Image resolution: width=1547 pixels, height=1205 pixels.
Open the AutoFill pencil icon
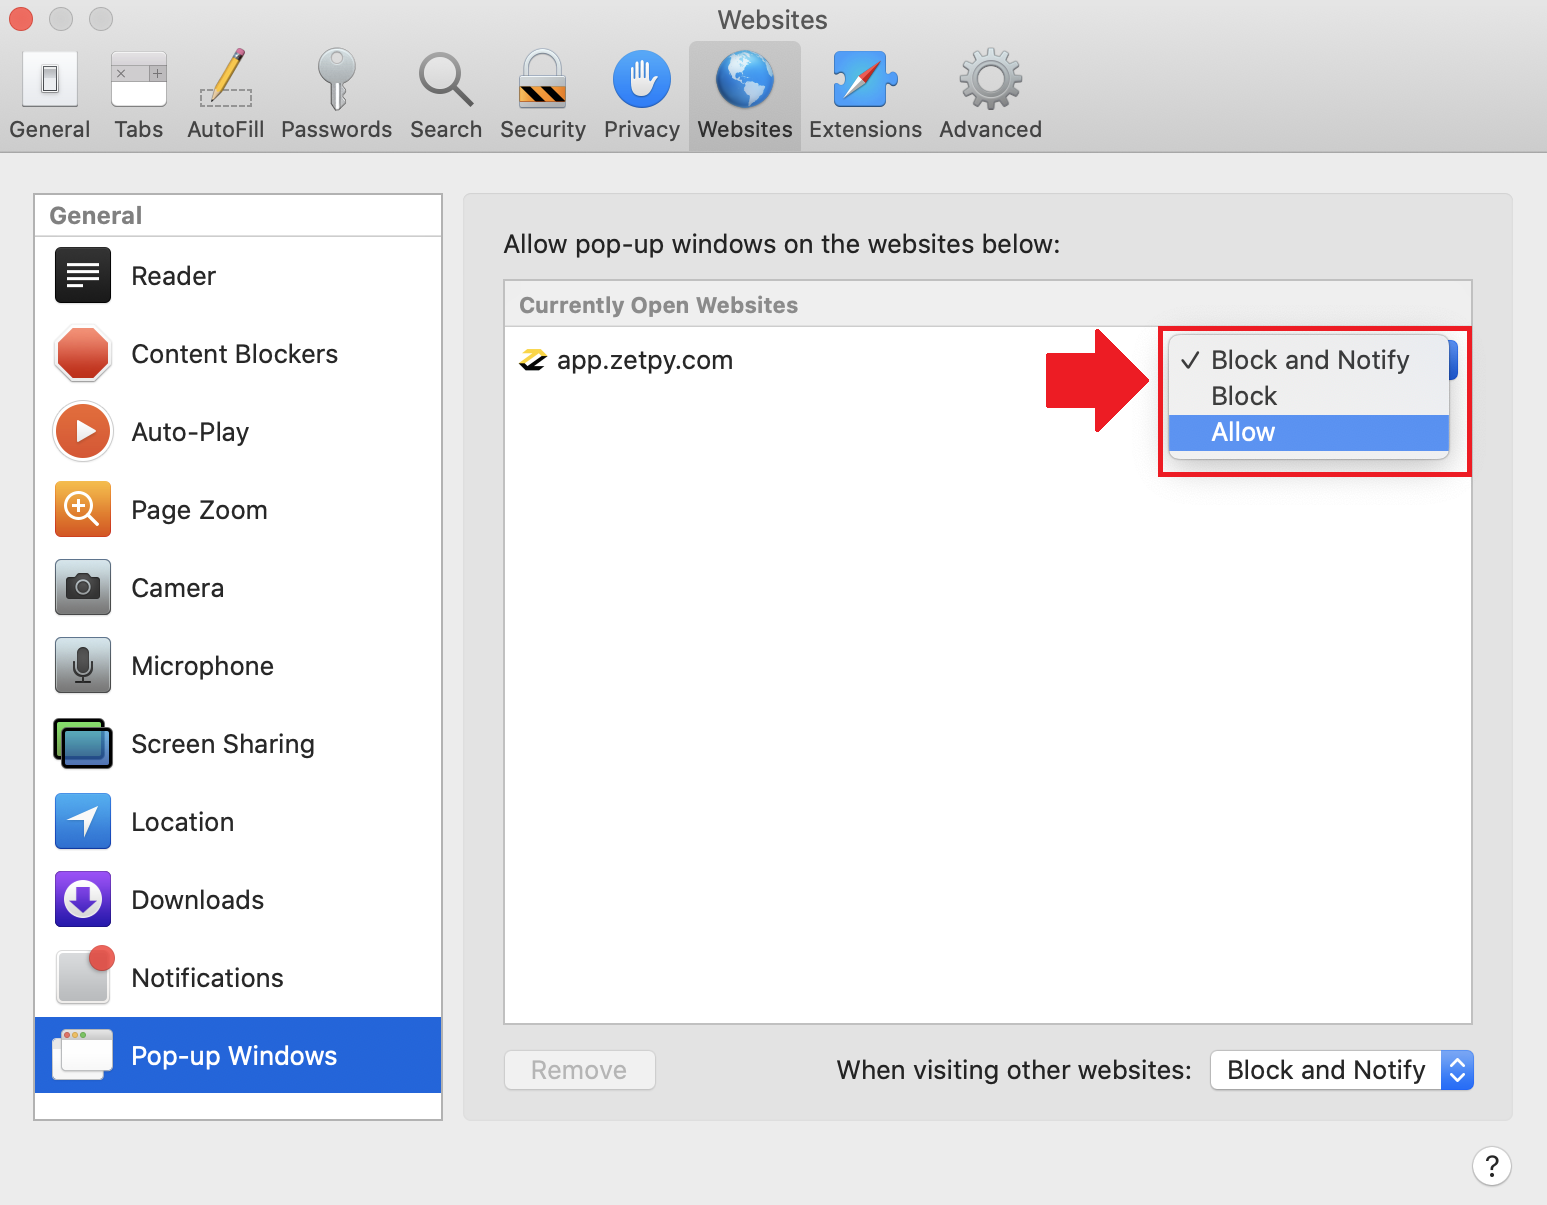tap(226, 79)
